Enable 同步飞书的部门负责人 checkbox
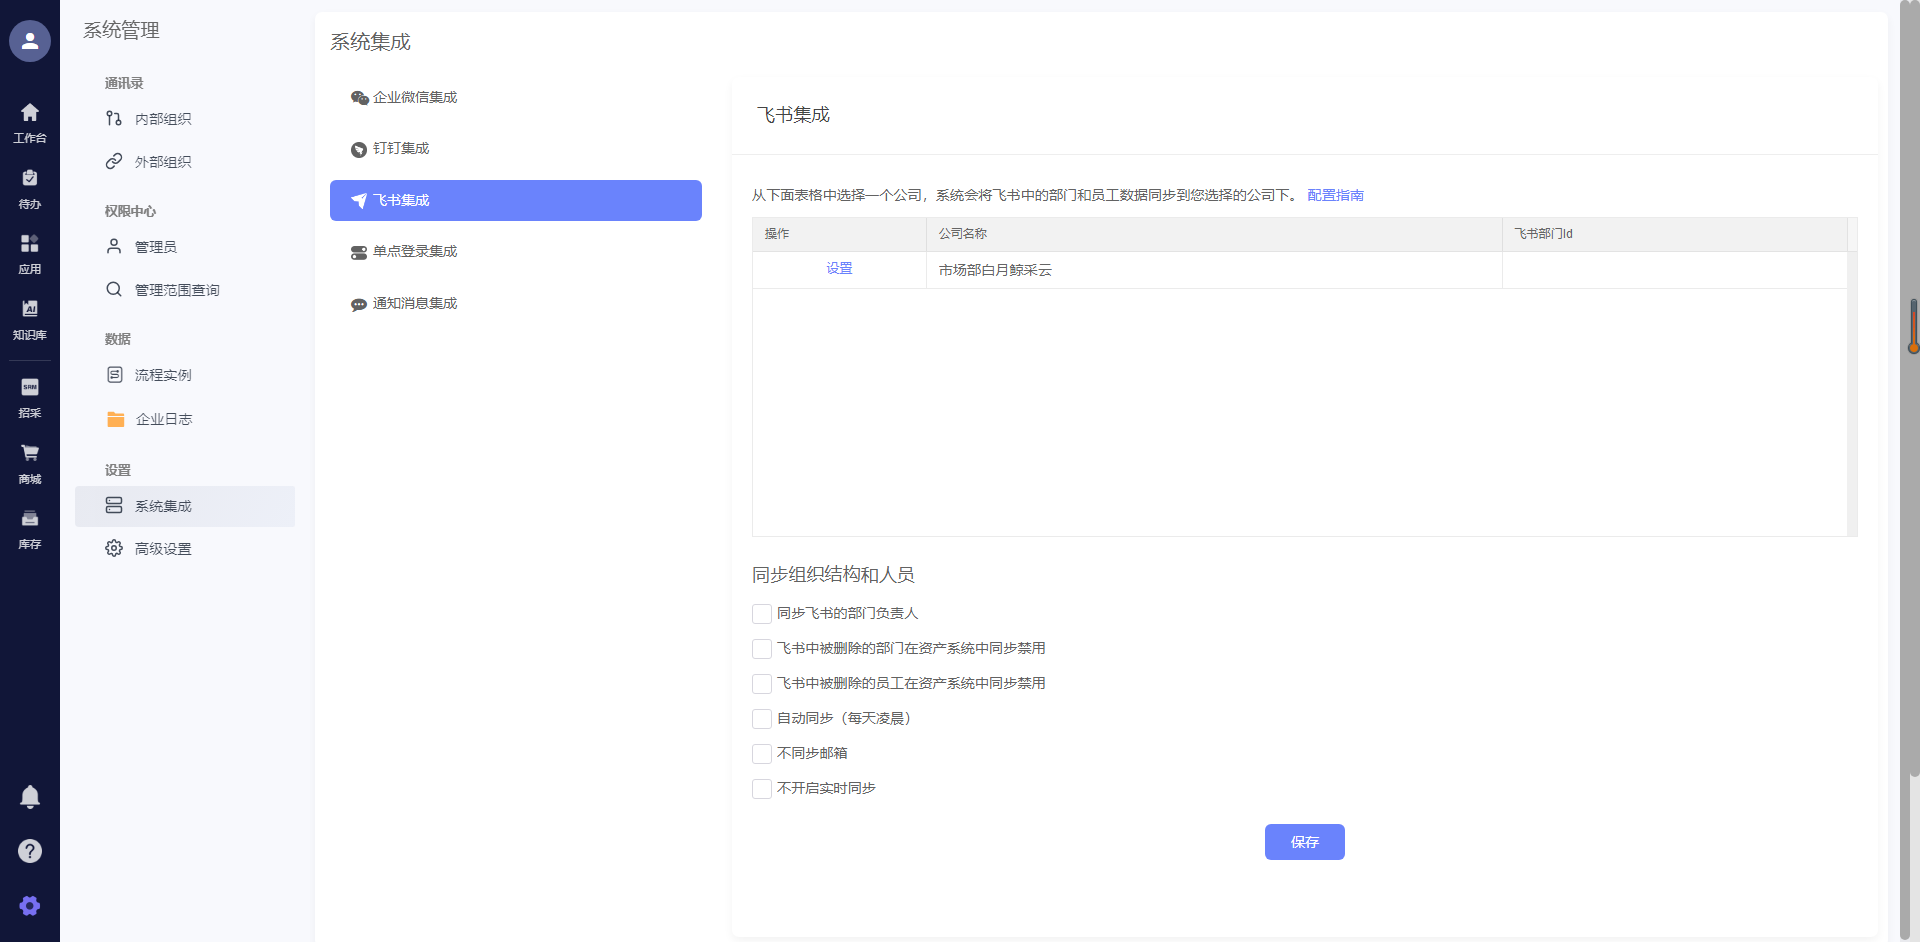The height and width of the screenshot is (942, 1920). pyautogui.click(x=762, y=614)
